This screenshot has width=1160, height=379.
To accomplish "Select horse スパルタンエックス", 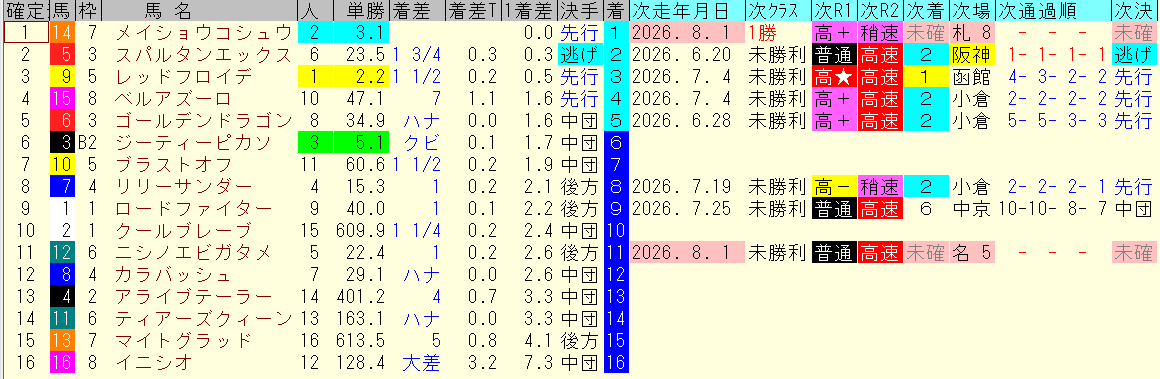I will tap(204, 54).
